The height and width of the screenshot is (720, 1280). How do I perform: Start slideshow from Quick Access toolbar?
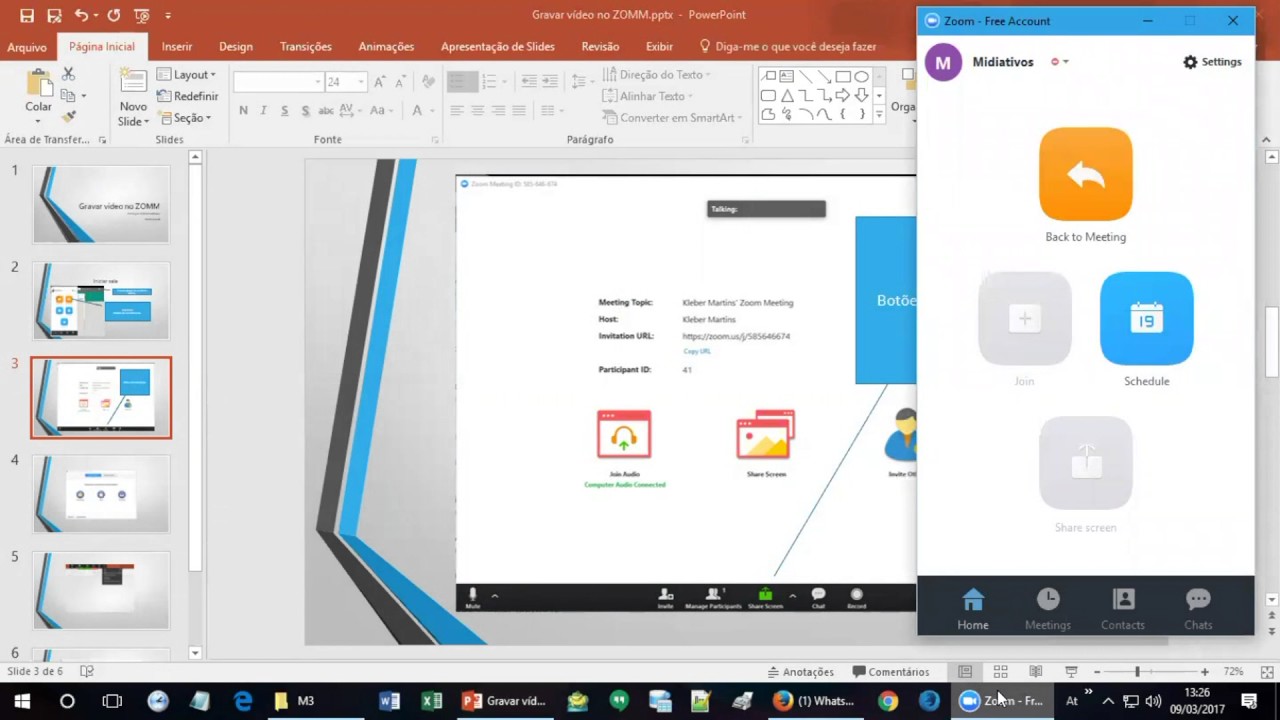coord(141,16)
